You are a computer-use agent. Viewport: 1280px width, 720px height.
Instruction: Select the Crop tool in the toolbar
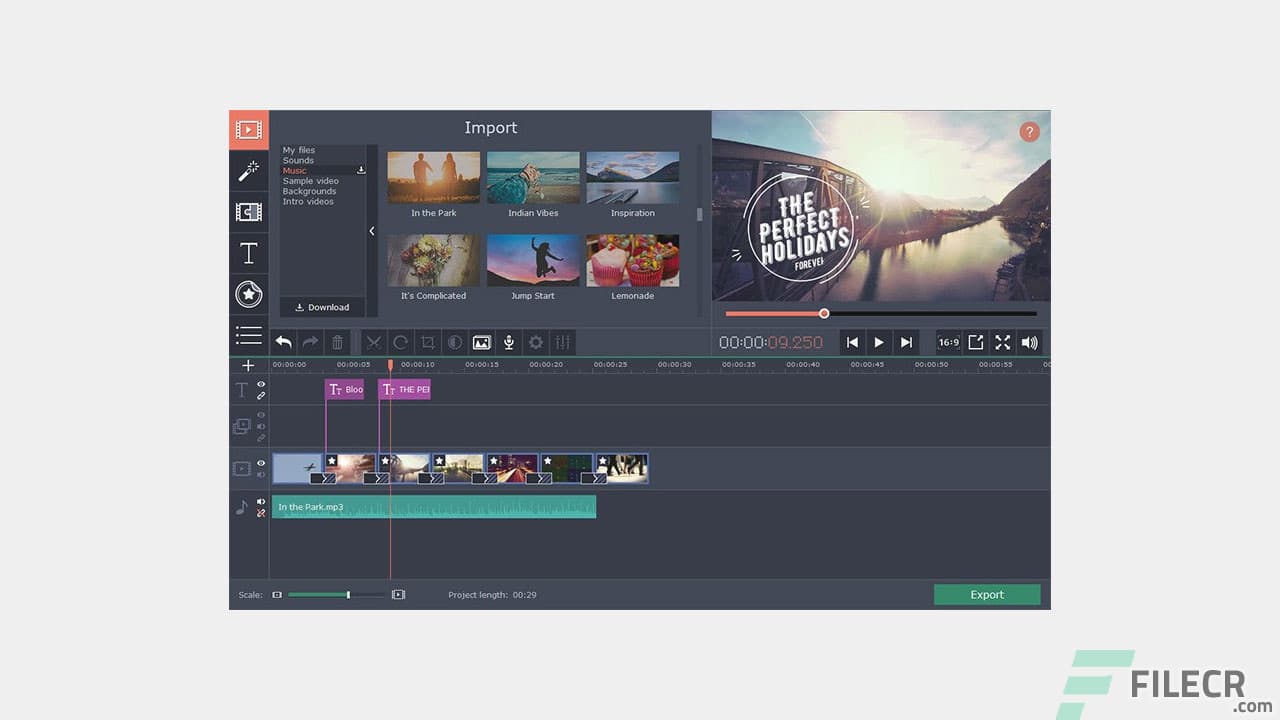point(428,342)
